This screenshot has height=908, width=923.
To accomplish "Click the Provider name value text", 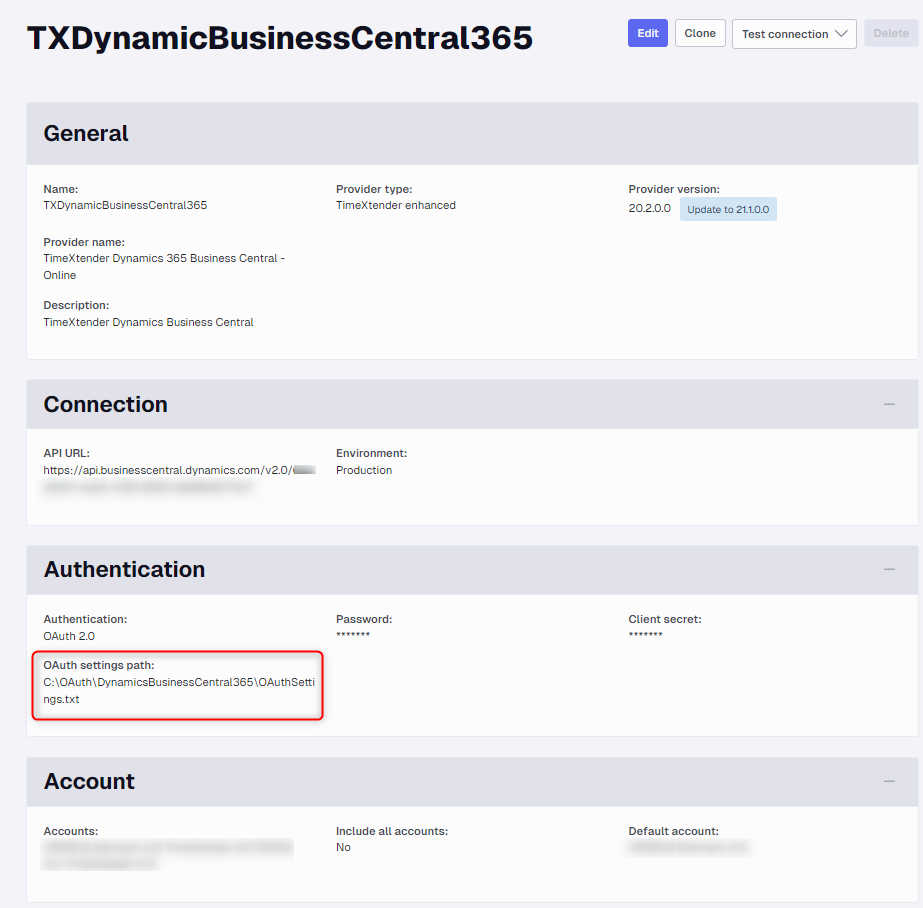I will [x=164, y=267].
